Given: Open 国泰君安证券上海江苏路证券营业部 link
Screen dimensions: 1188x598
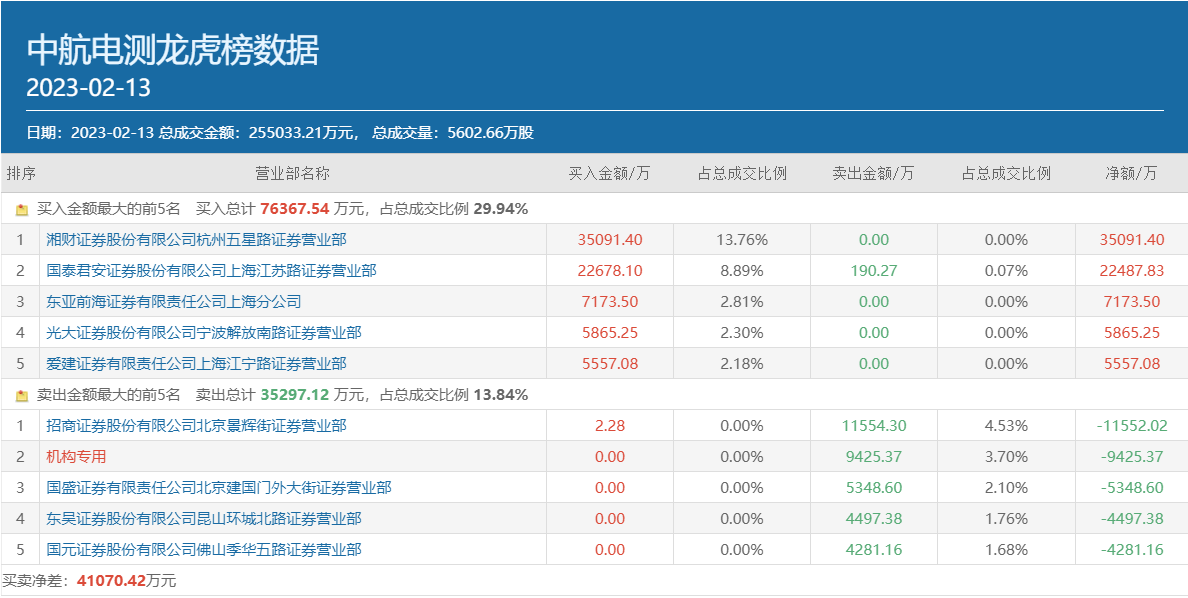Looking at the screenshot, I should click(211, 271).
